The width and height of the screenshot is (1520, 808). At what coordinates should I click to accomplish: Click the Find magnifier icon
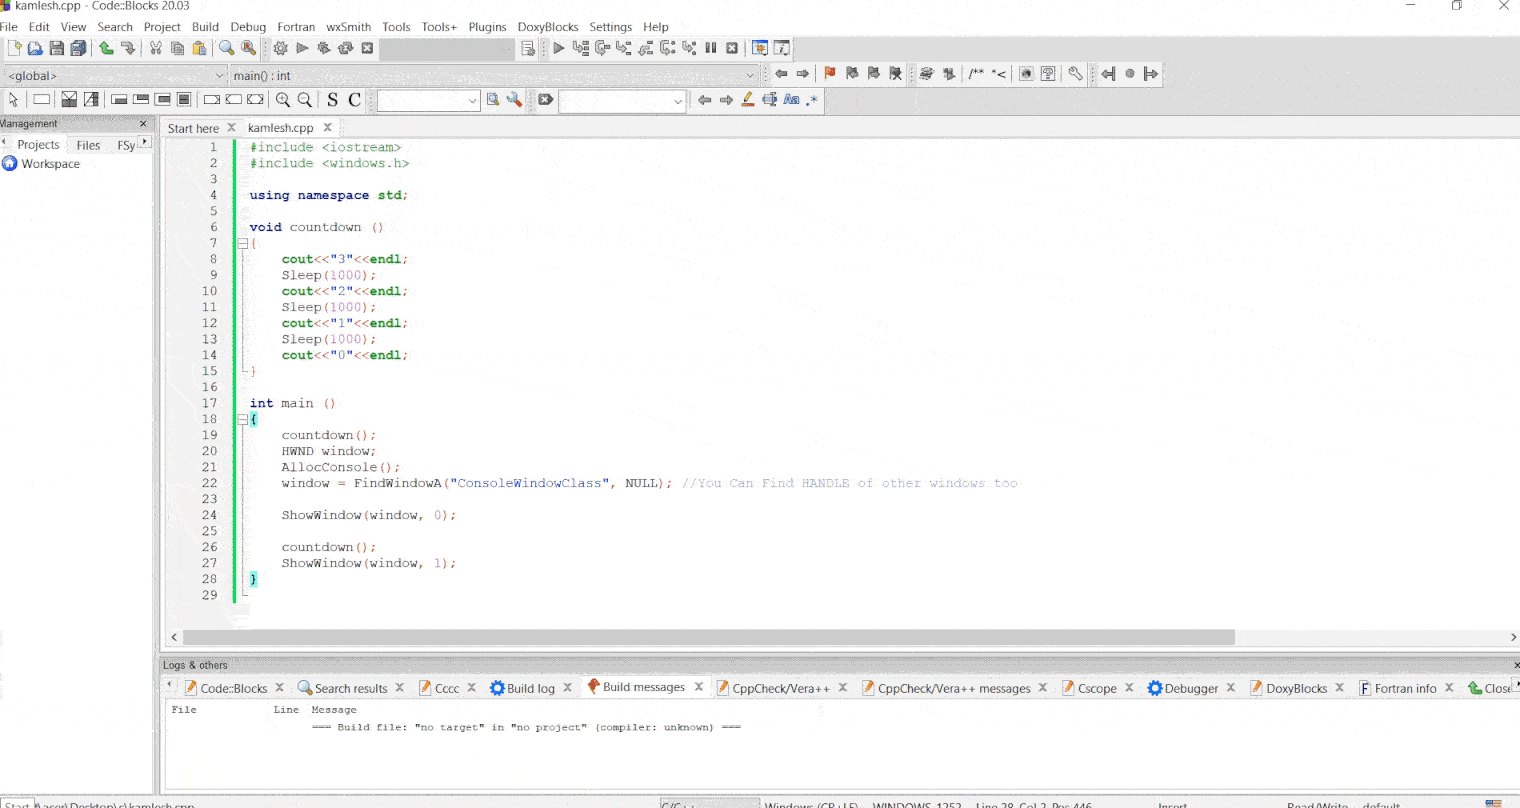click(x=226, y=48)
